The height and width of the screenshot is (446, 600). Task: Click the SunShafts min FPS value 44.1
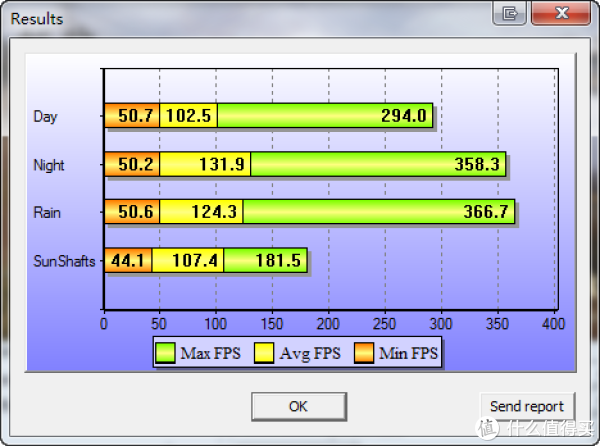click(x=127, y=260)
